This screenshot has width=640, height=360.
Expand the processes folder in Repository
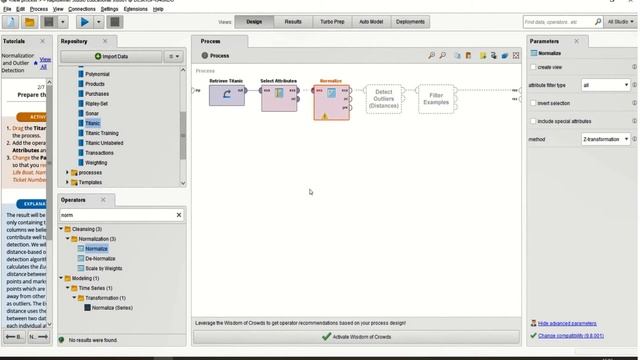pyautogui.click(x=67, y=172)
